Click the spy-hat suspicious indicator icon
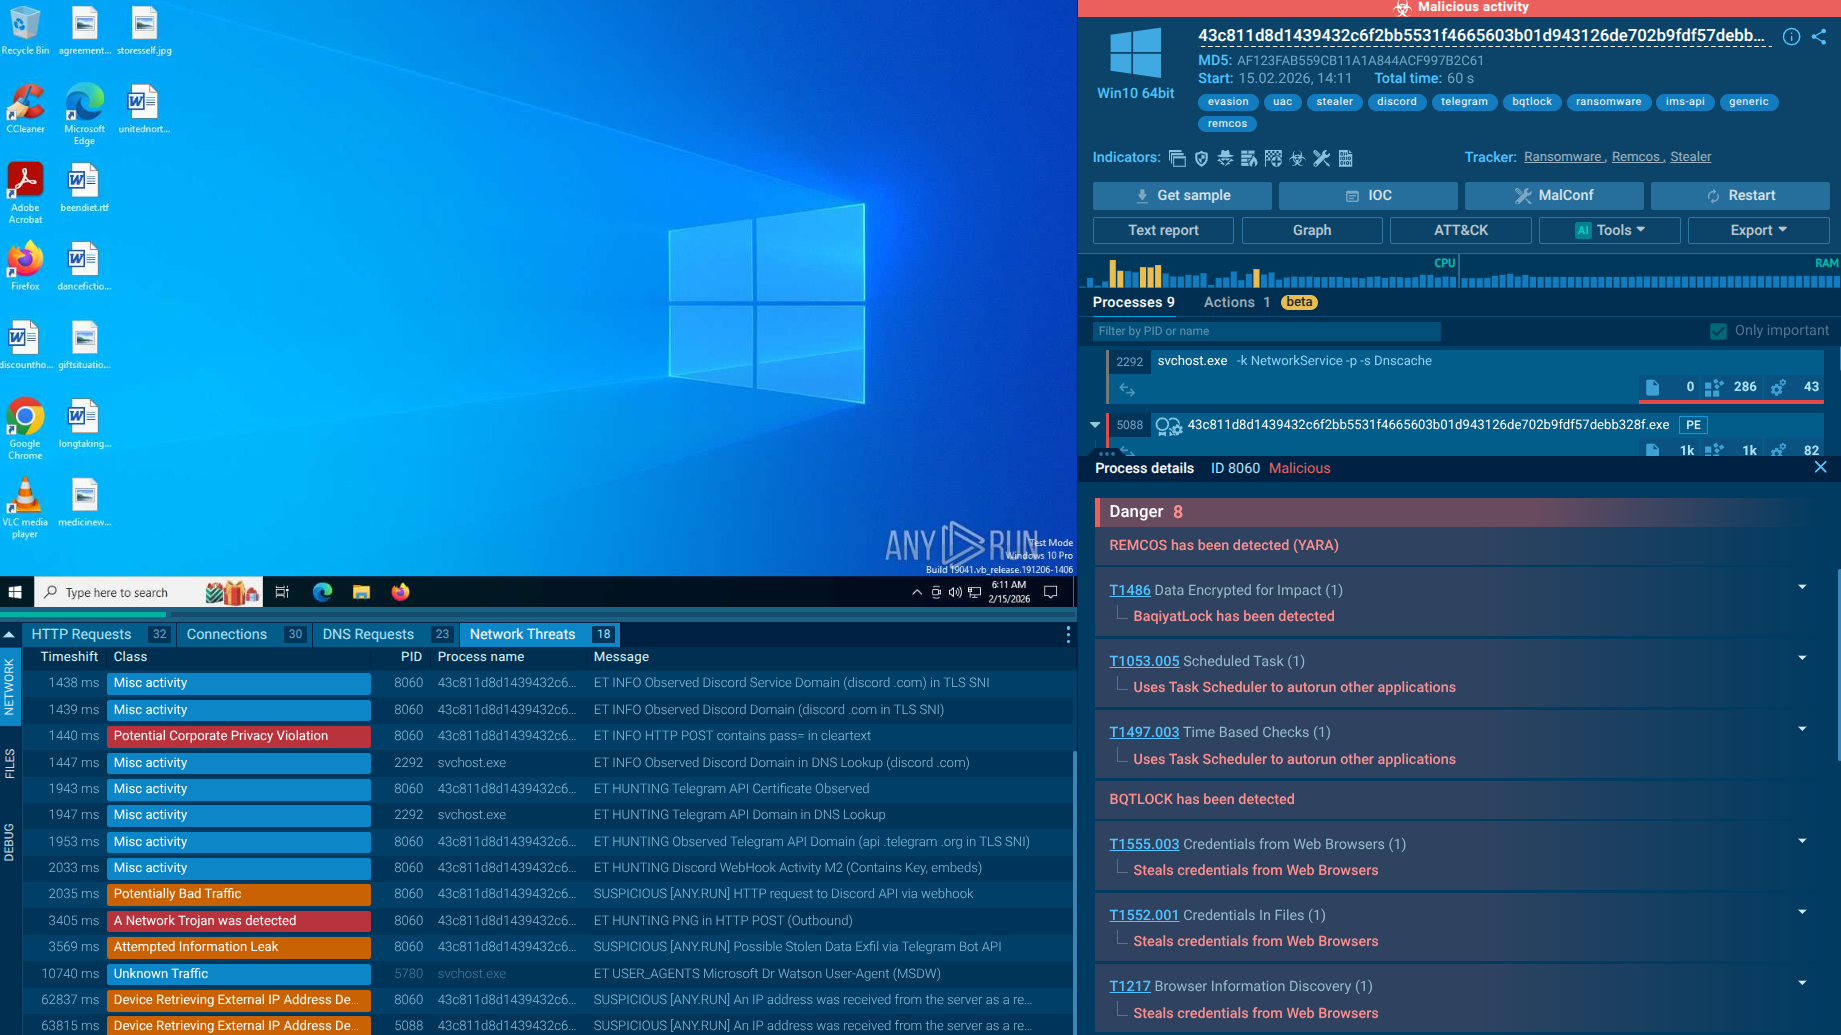Screen dimensions: 1841x1035 coord(1225,158)
